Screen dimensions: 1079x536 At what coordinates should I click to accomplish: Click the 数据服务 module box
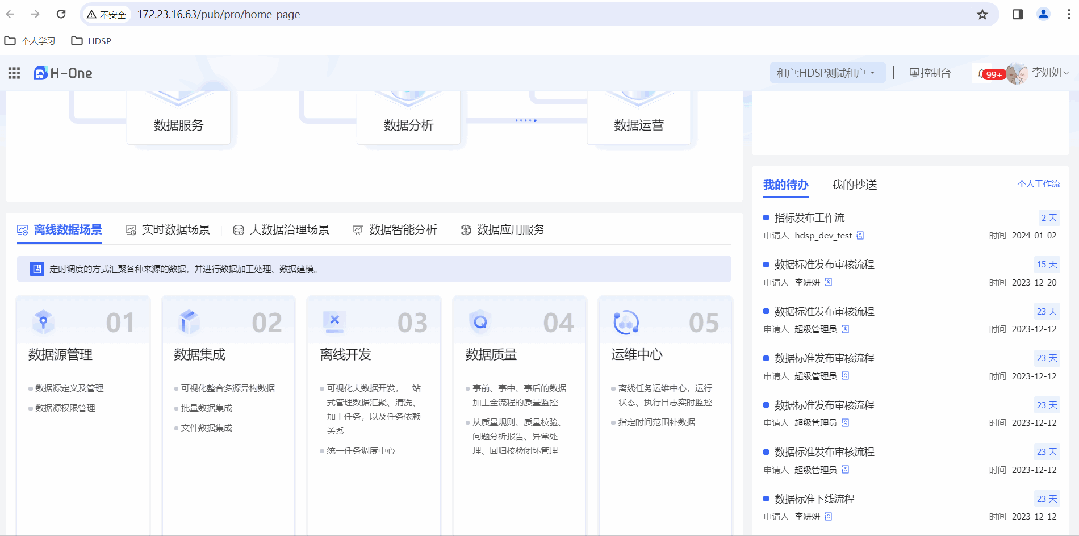[x=179, y=126]
